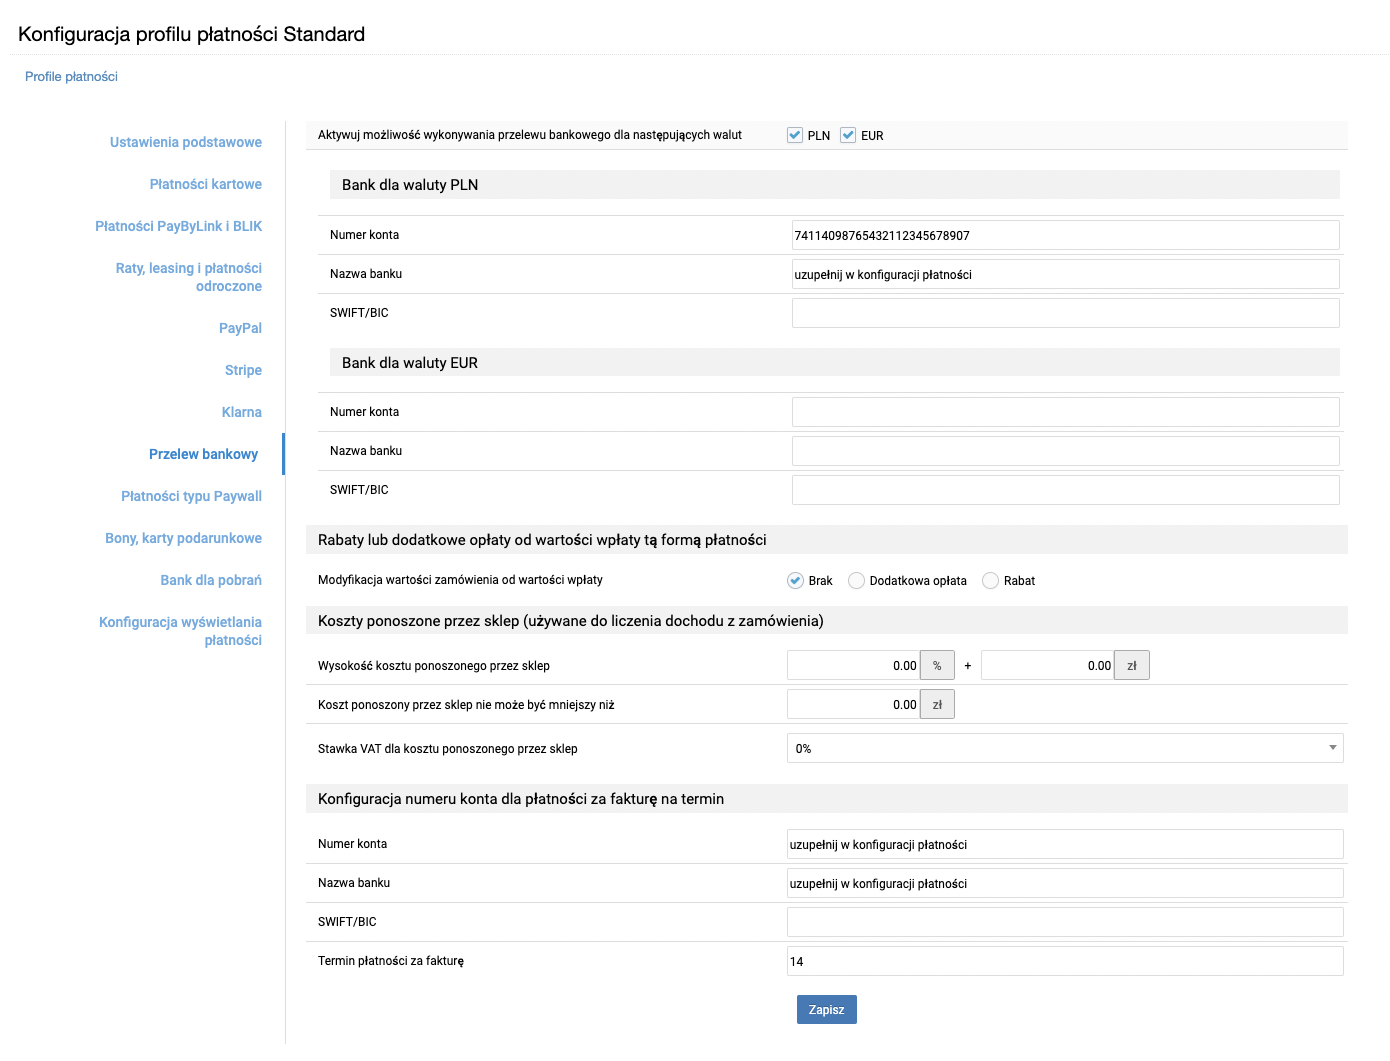Click the Profile płatności breadcrumb link
Screen dimensions: 1390x1061
point(71,76)
